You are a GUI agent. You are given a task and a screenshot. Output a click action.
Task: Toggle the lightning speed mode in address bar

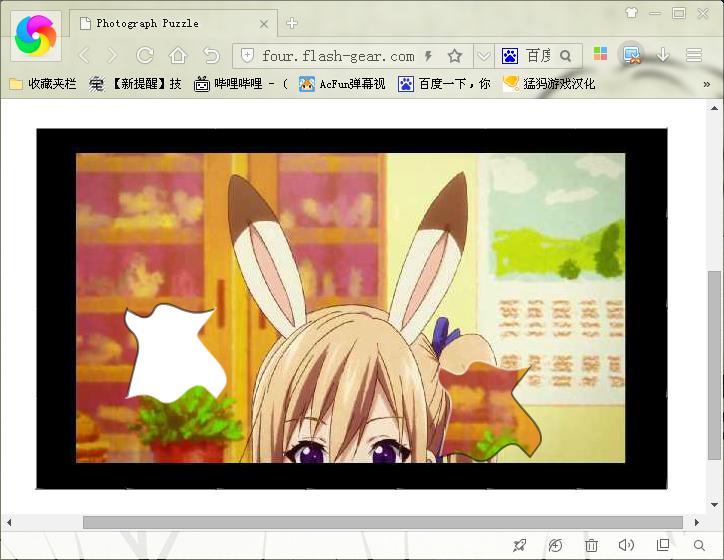tap(428, 56)
